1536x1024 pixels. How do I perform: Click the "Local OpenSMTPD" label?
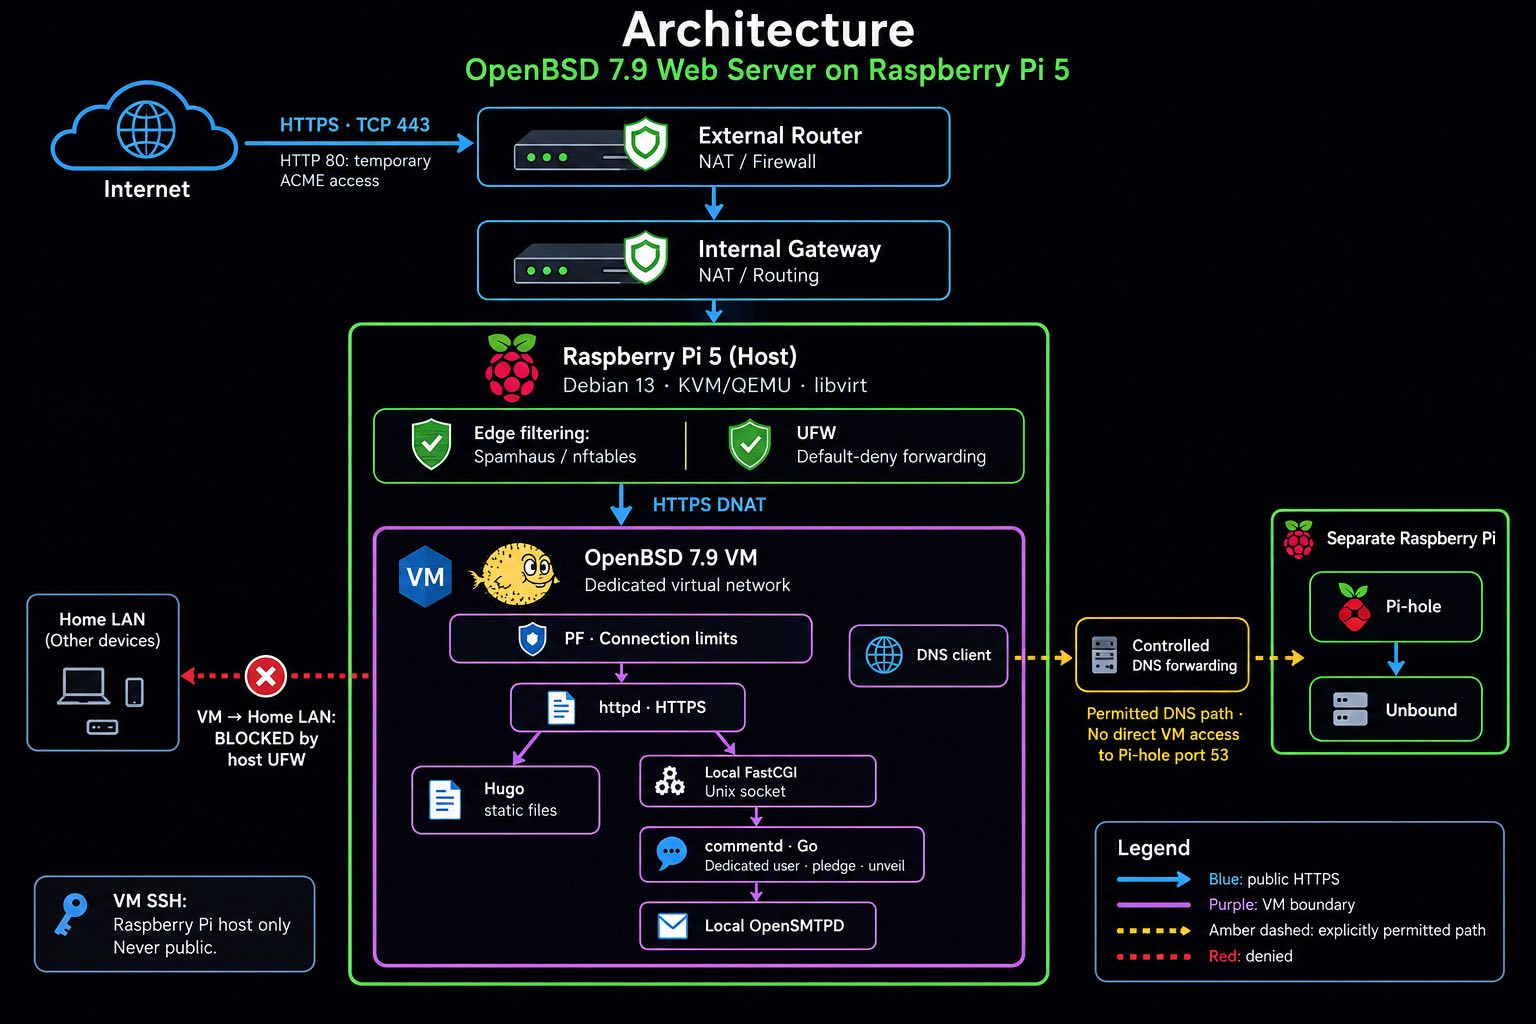tap(774, 926)
